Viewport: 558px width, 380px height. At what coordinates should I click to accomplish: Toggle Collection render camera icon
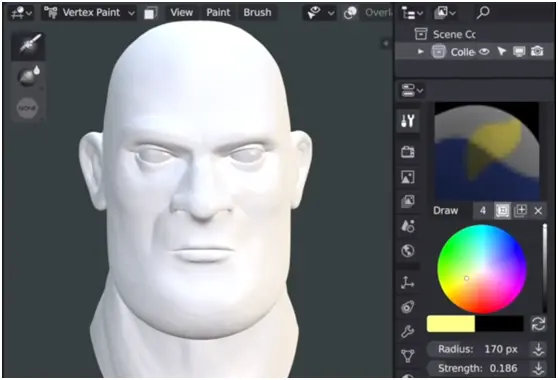pyautogui.click(x=537, y=52)
